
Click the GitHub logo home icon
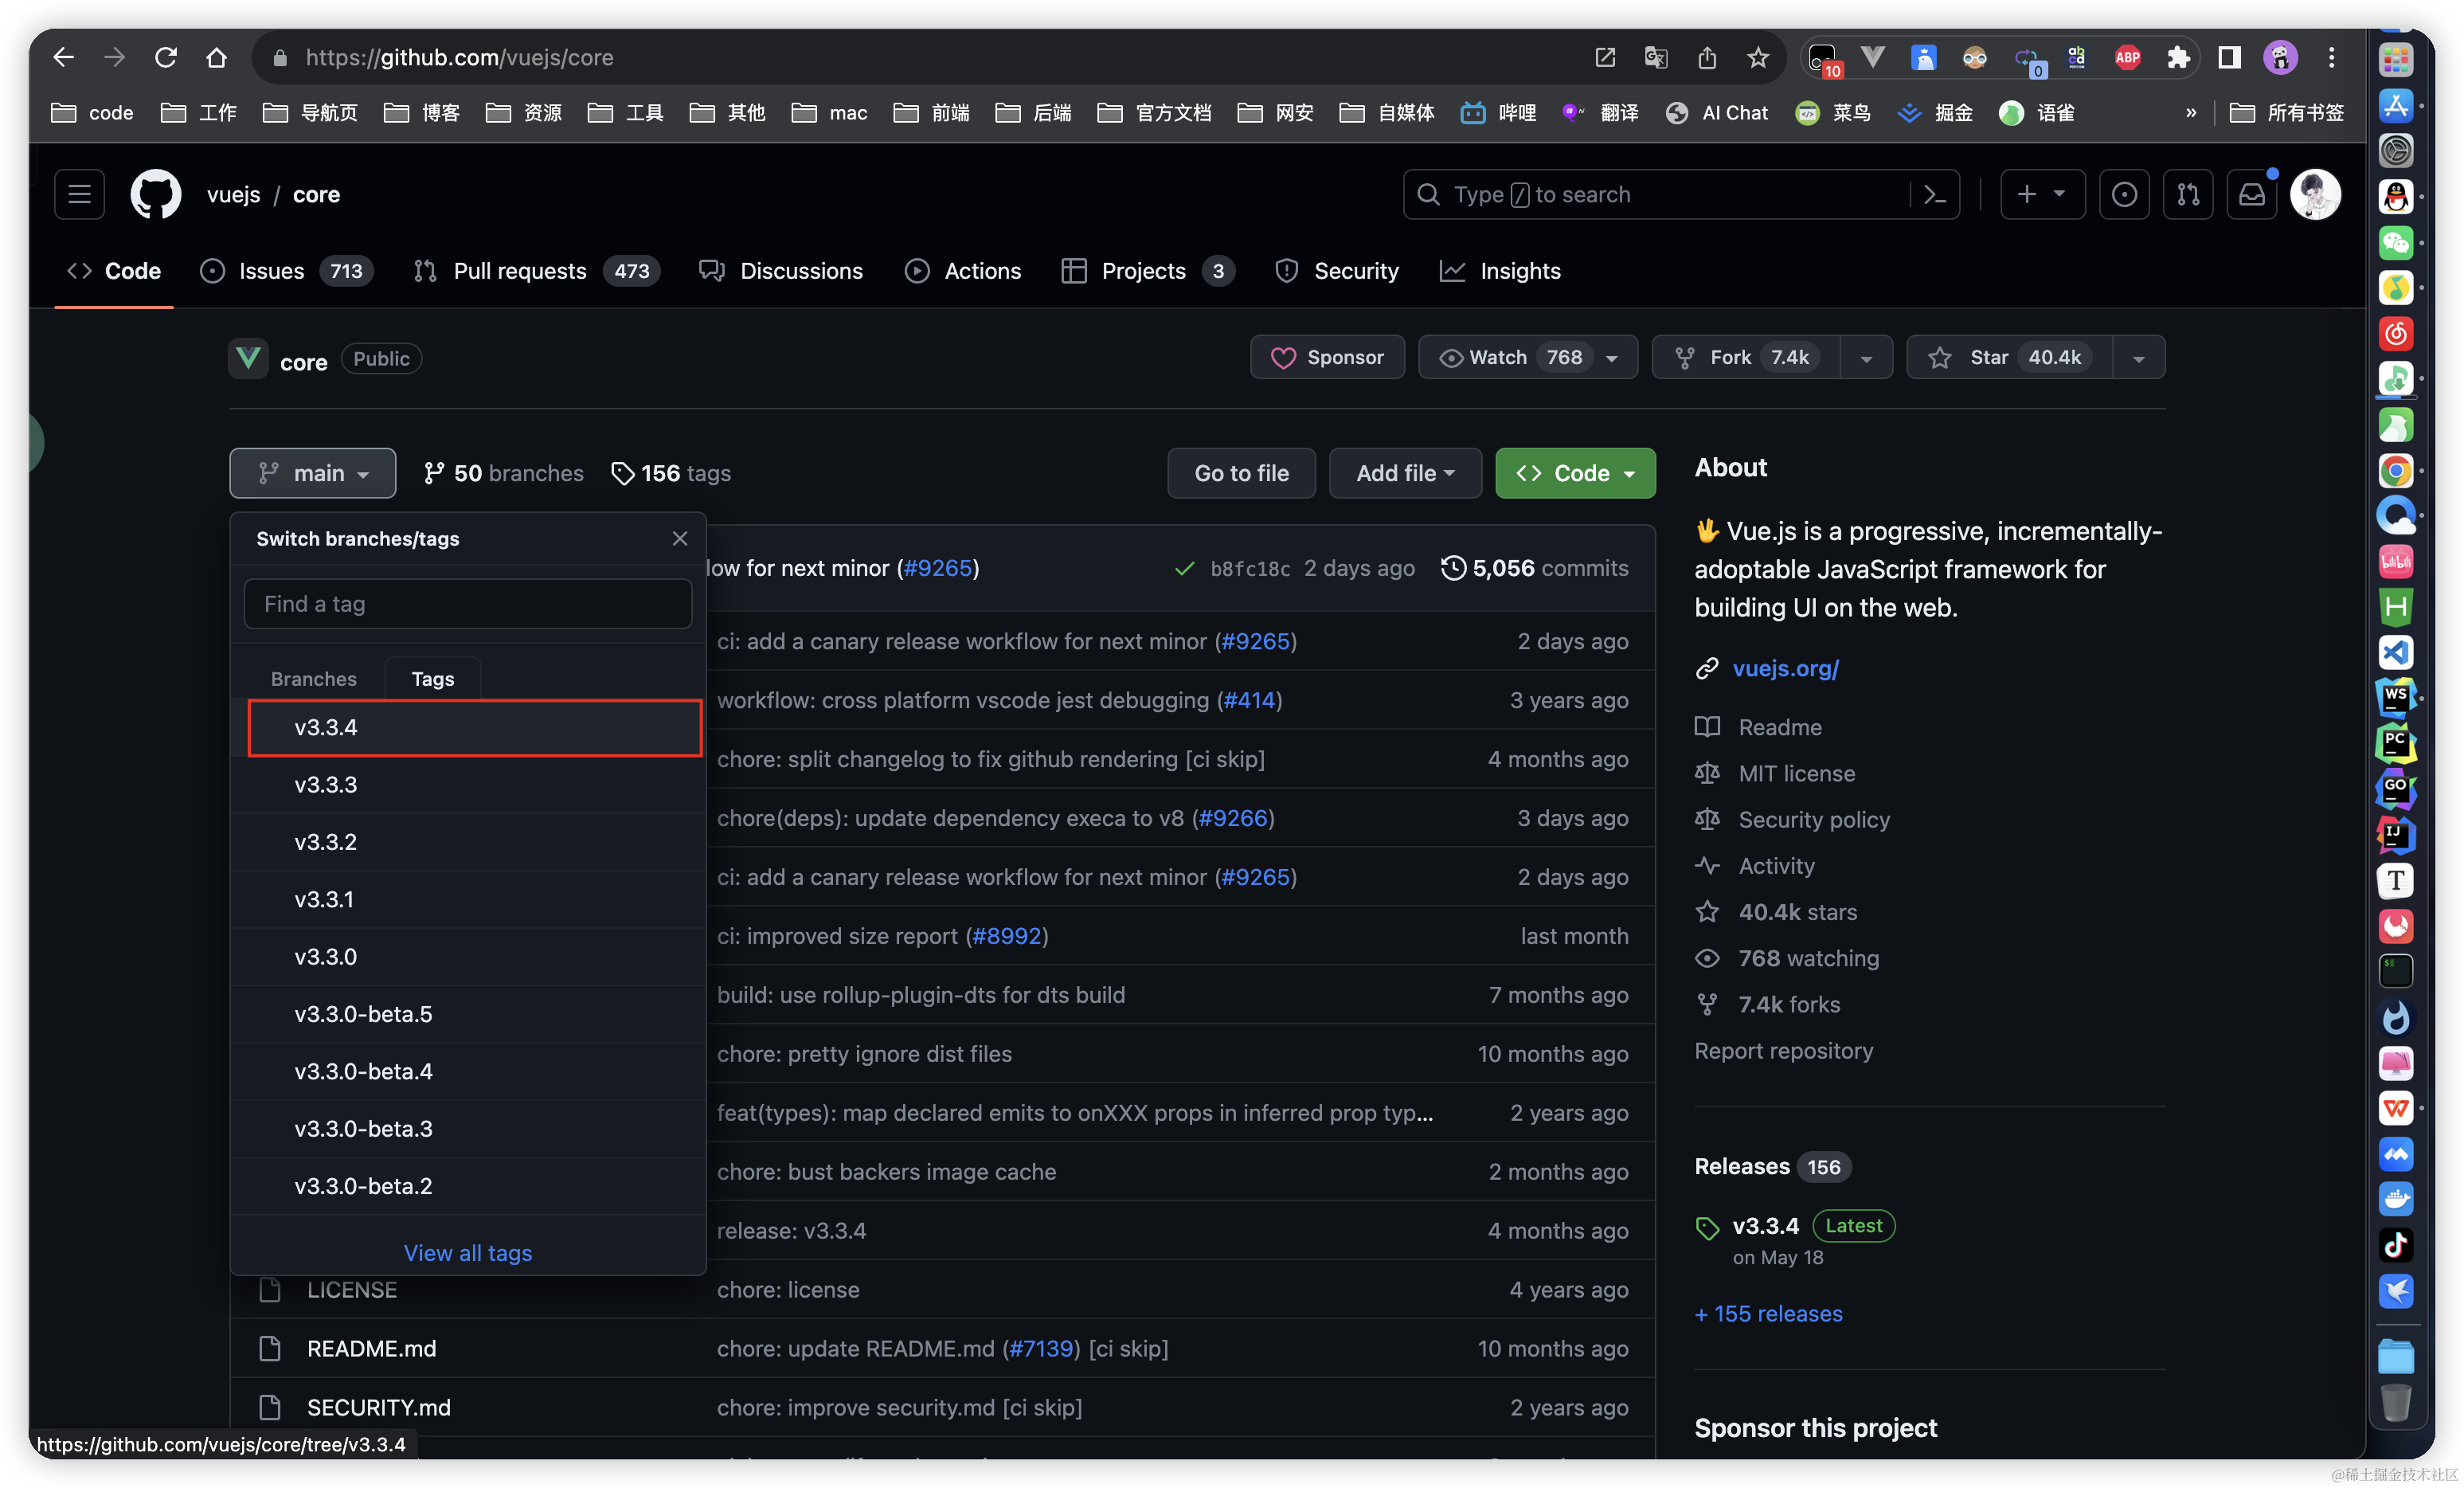point(156,194)
